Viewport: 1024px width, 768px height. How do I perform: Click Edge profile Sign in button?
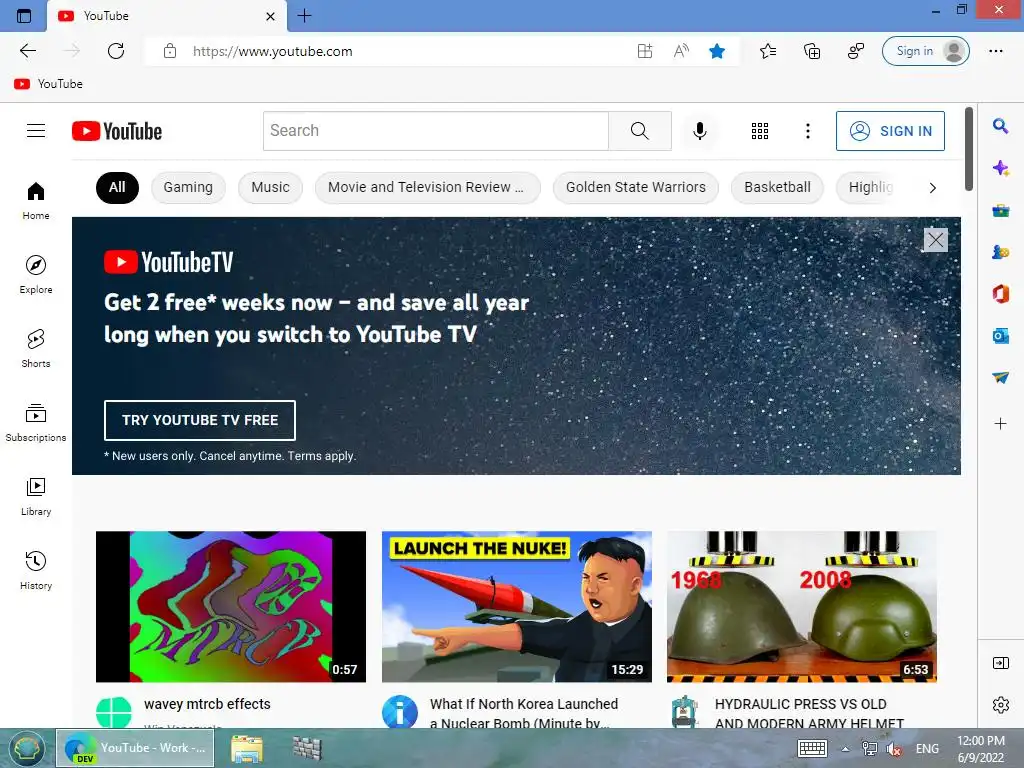[x=925, y=51]
